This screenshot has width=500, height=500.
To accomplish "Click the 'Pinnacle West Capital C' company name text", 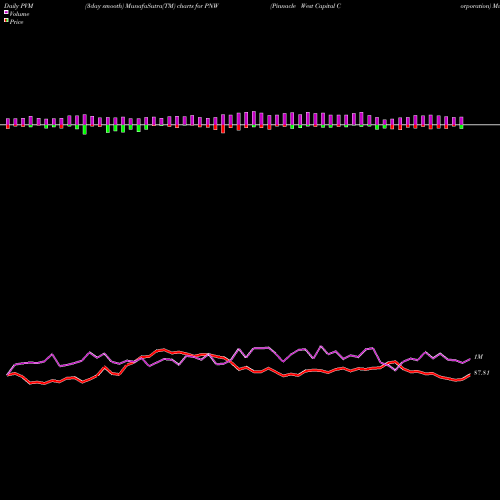I will click(305, 6).
